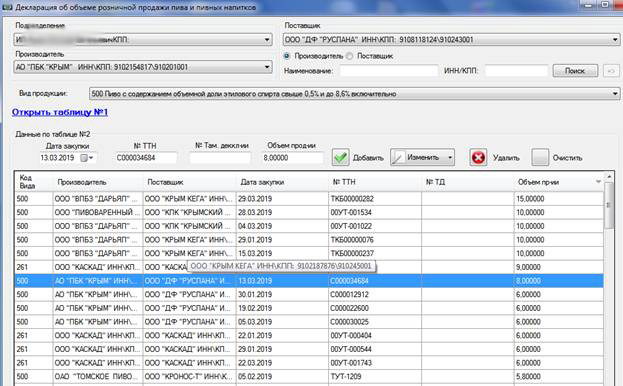
Task: Select the highlighted row C000034684
Action: pos(309,281)
